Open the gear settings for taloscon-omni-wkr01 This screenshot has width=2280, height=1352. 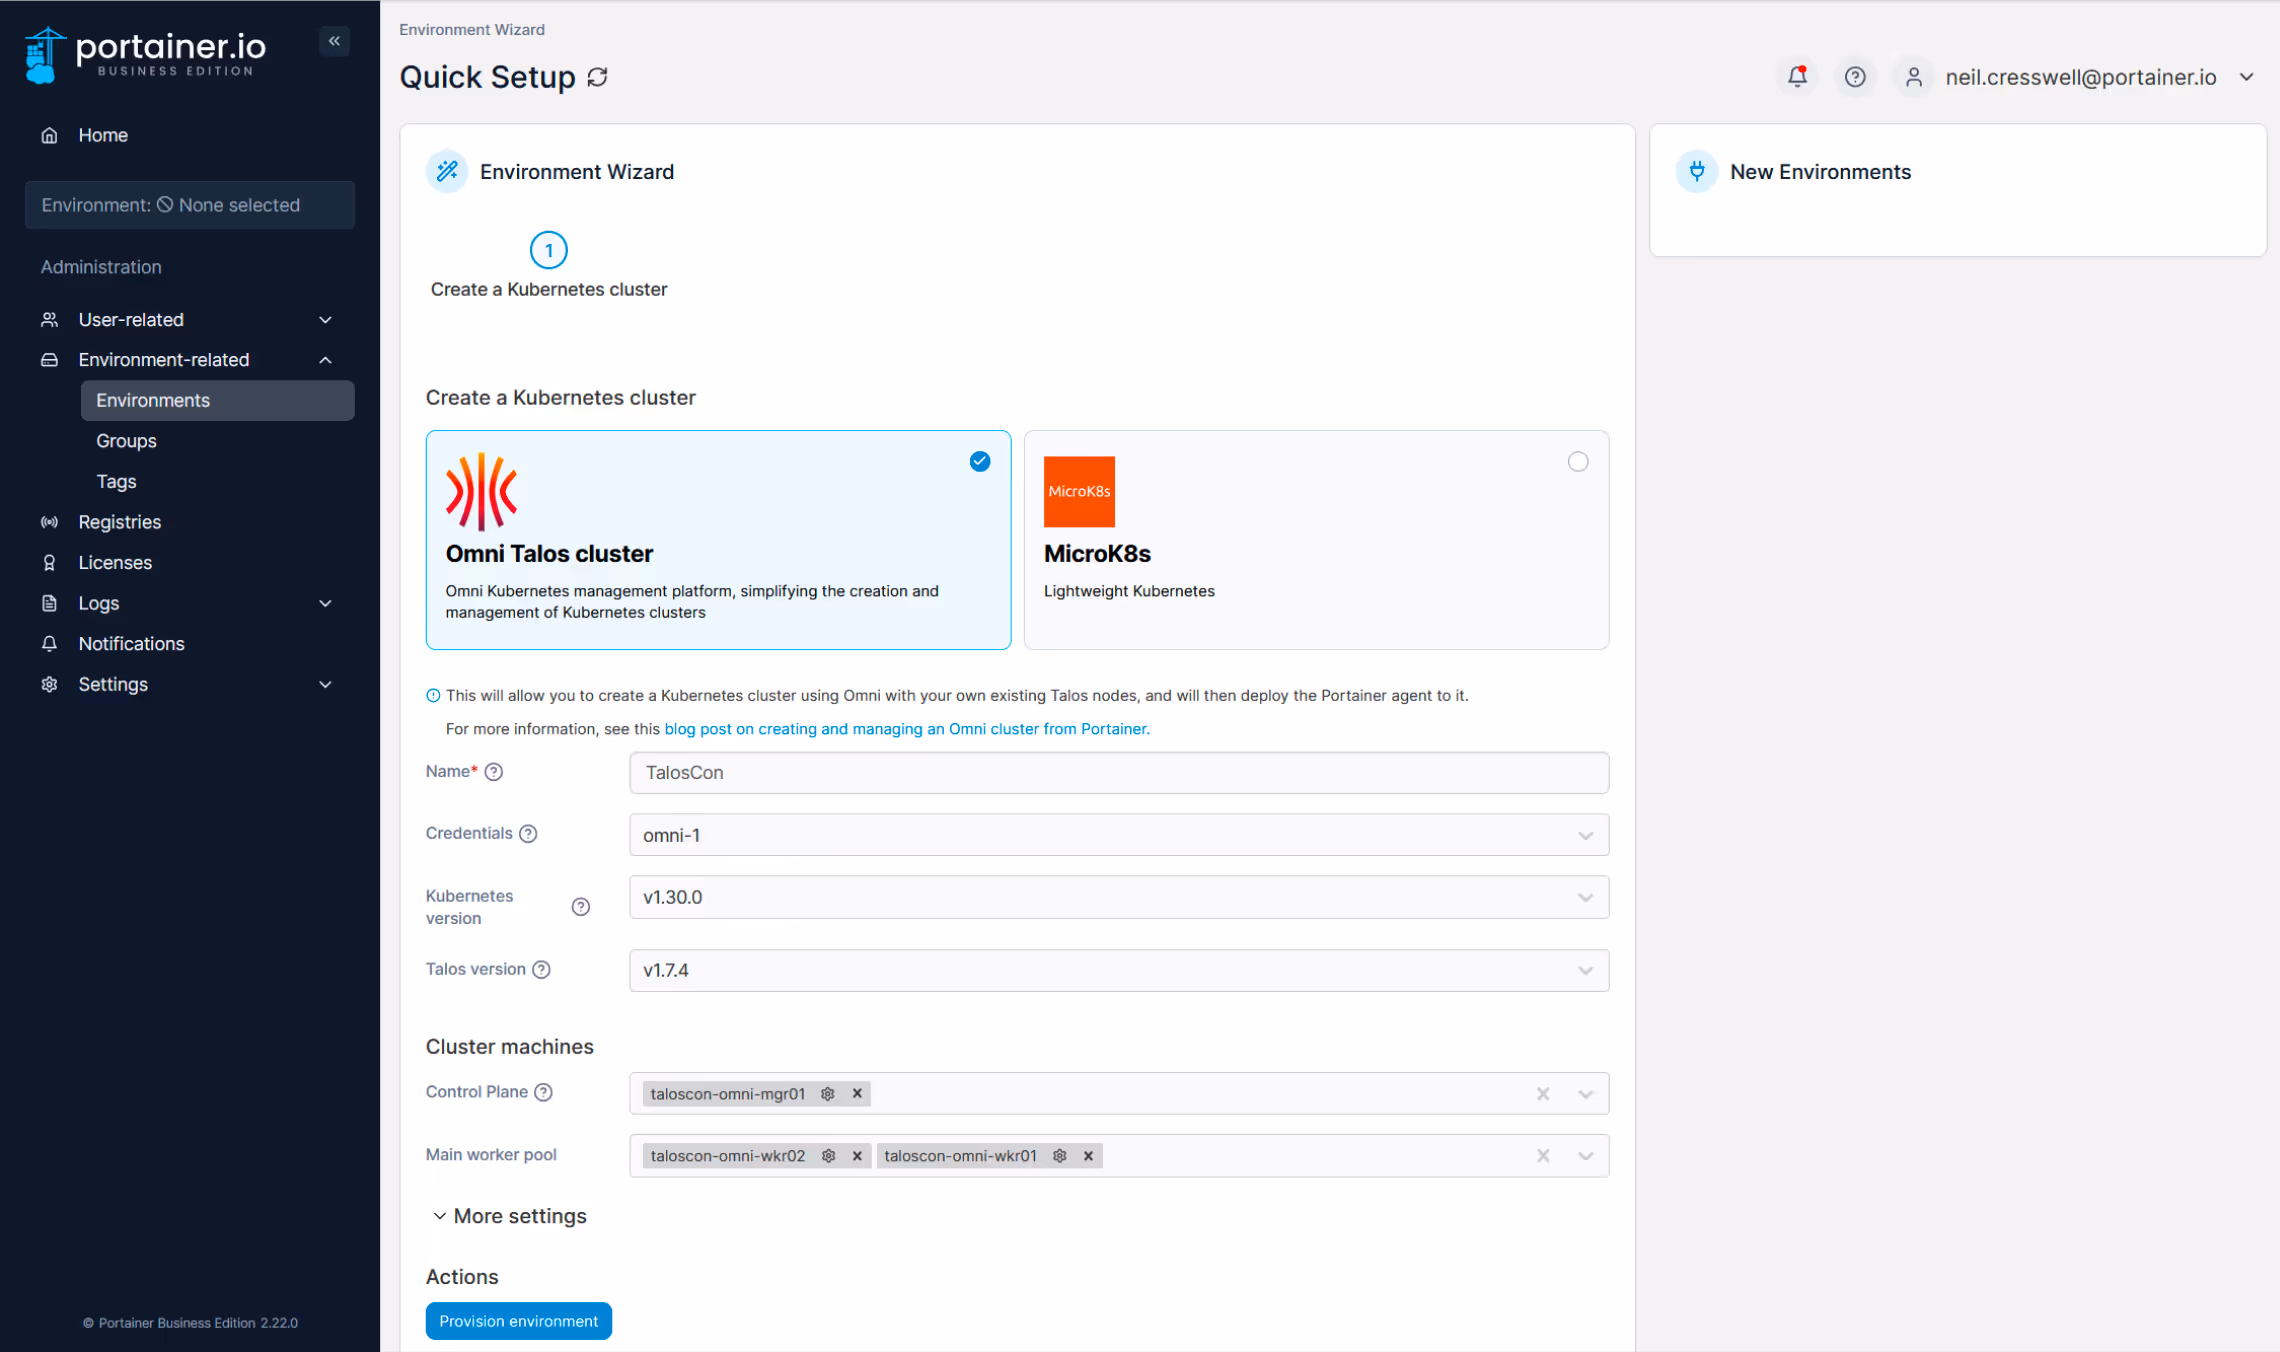1060,1156
